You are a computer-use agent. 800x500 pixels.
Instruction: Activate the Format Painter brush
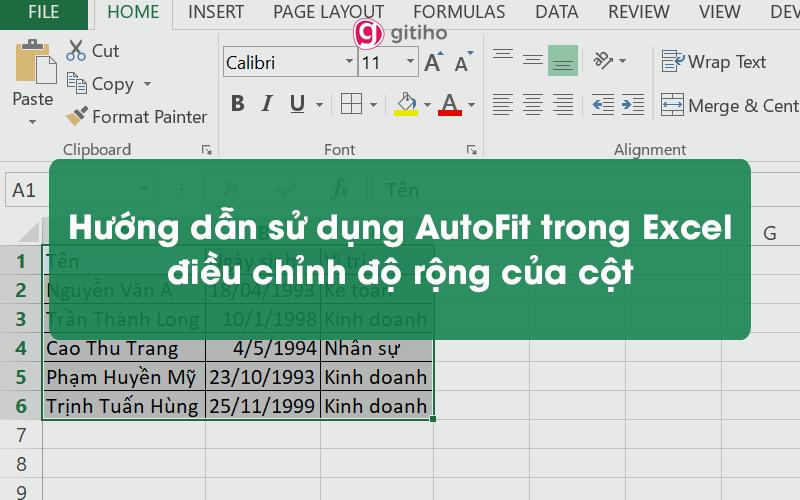click(137, 117)
